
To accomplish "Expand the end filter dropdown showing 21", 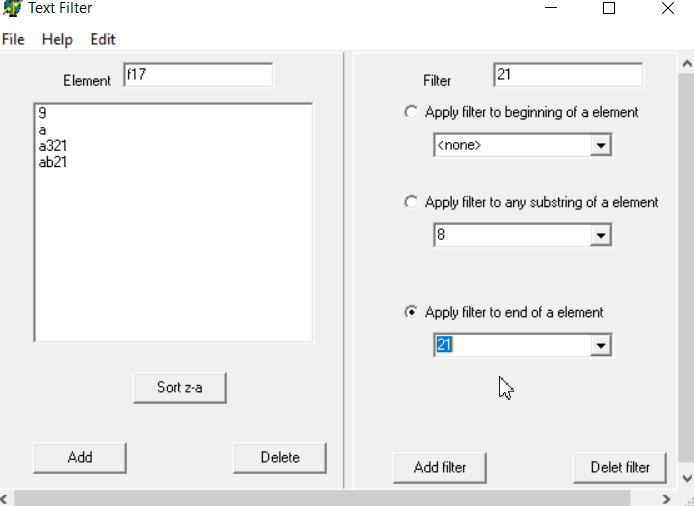I will (601, 345).
